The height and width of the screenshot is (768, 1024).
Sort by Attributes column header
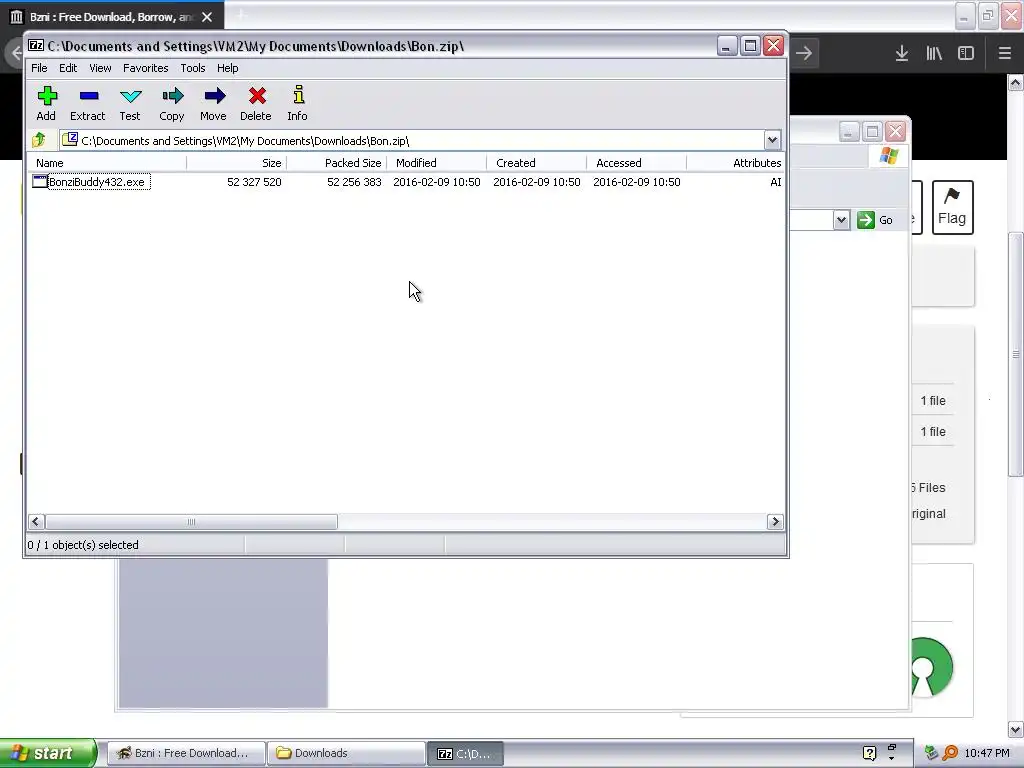pos(735,163)
